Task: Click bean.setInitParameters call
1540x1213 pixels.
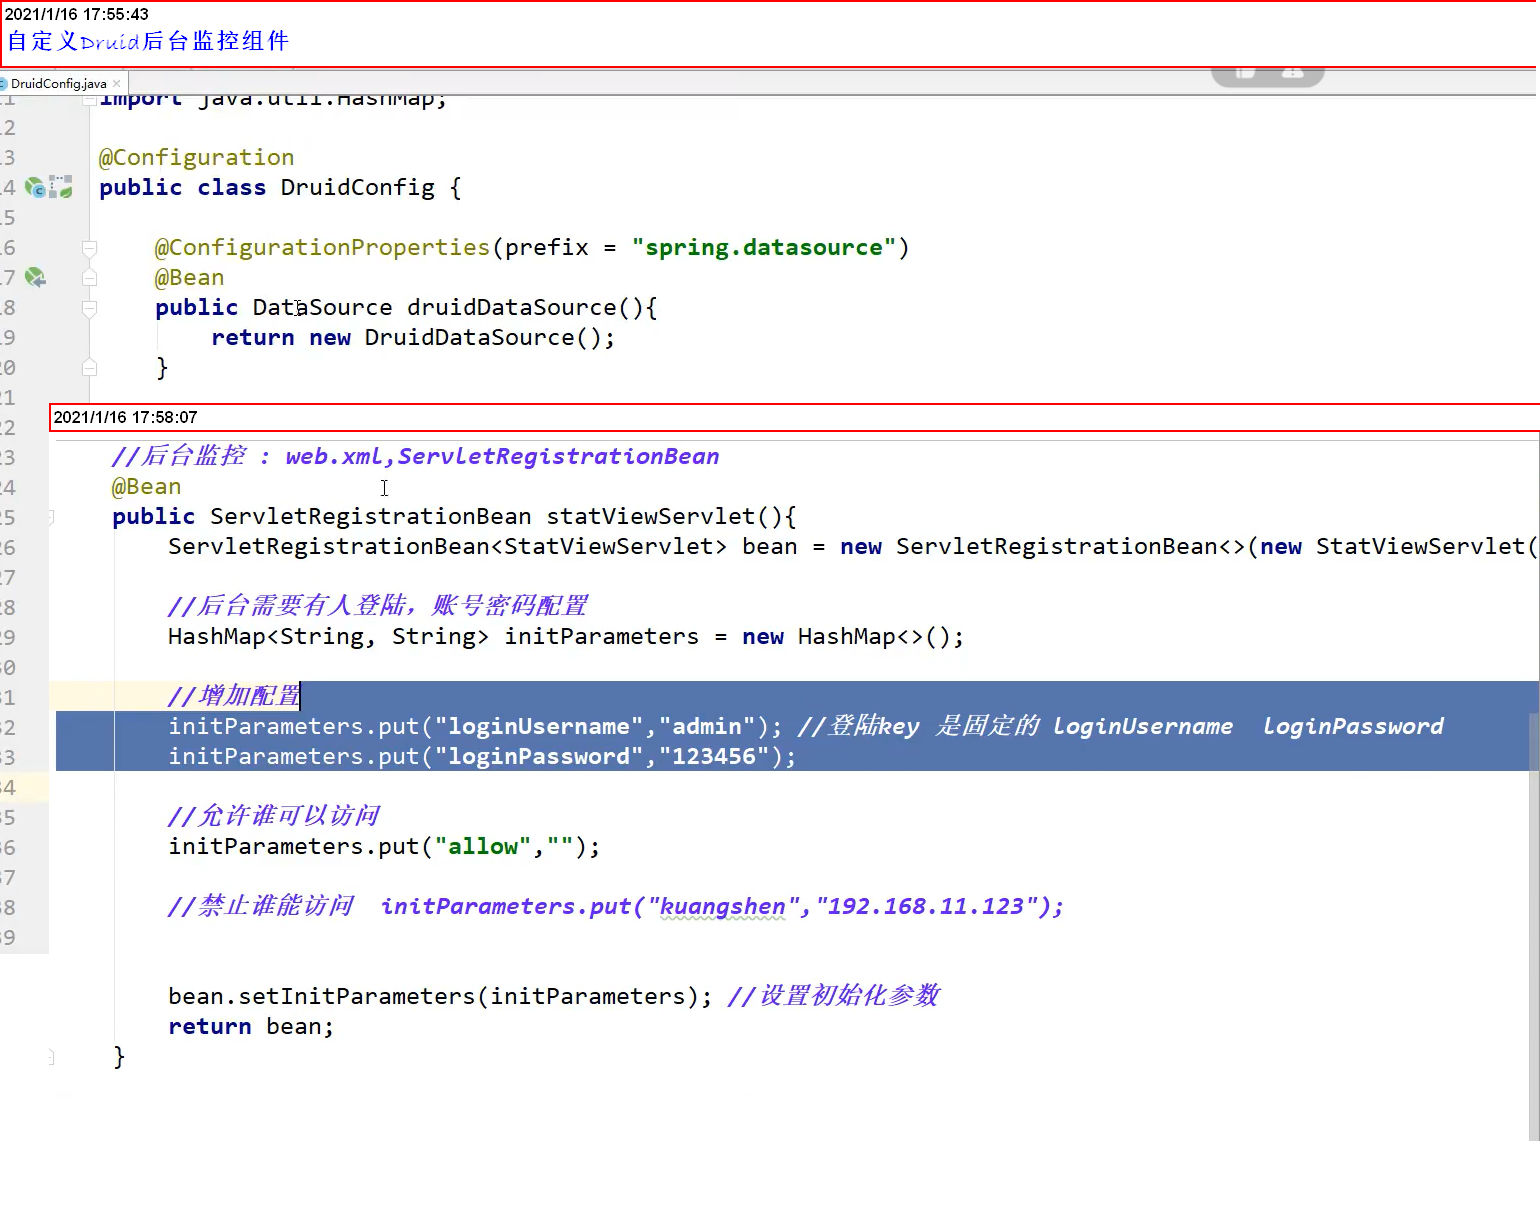Action: 440,996
